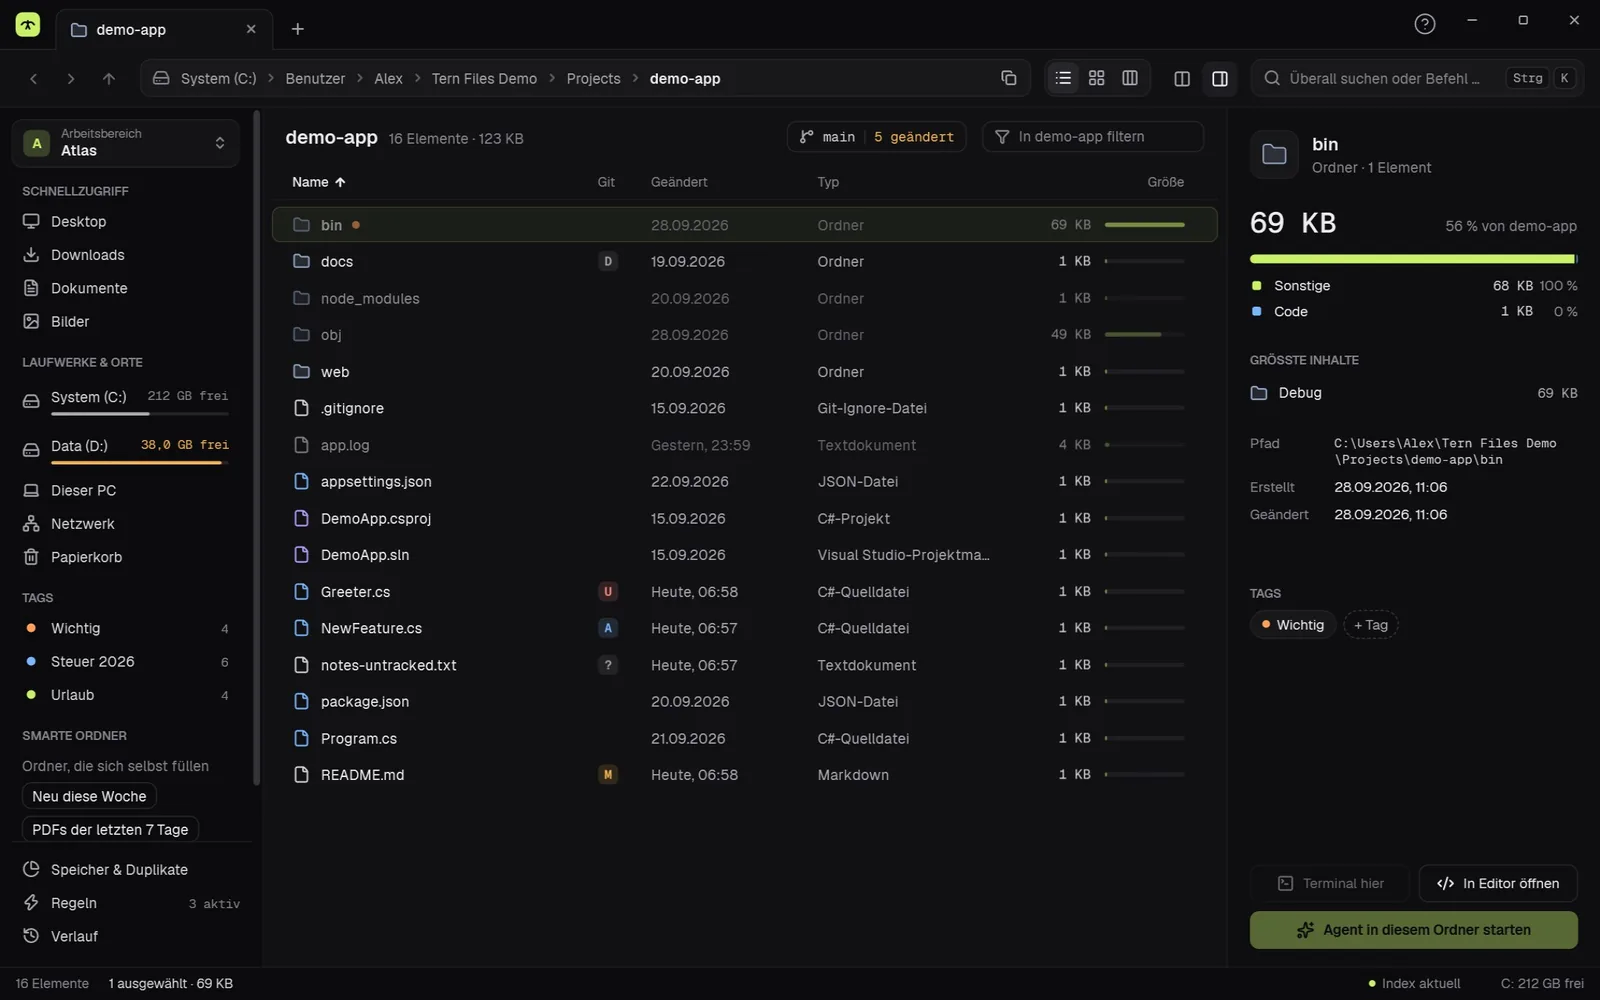This screenshot has height=1000, width=1600.
Task: Filter by the Steuer 2026 tag
Action: 126,662
